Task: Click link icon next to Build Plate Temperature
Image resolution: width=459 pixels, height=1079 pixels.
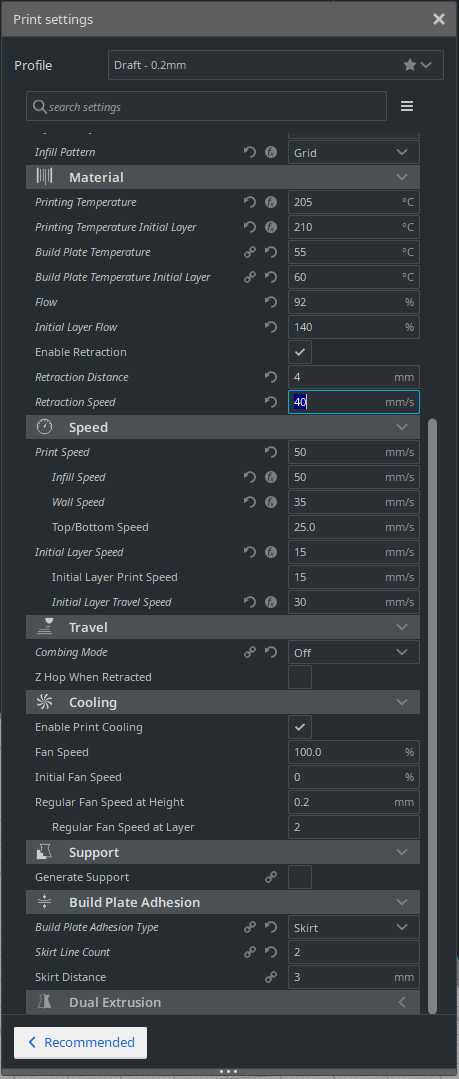Action: point(250,253)
